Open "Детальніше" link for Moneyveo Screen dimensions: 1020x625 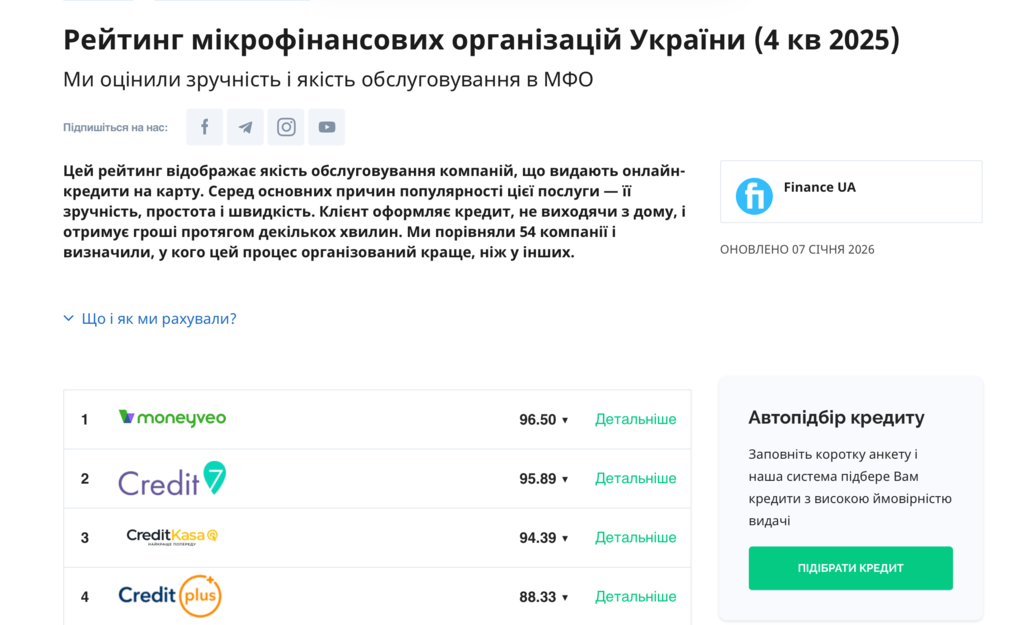(635, 419)
